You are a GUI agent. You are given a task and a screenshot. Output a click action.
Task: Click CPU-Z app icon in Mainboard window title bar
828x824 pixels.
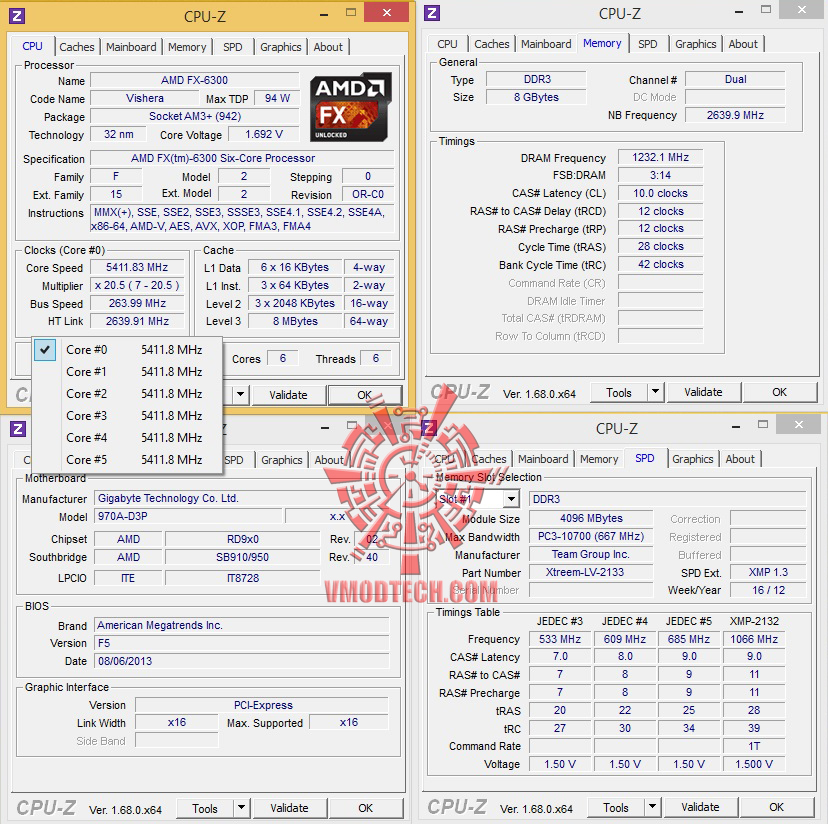(x=18, y=428)
